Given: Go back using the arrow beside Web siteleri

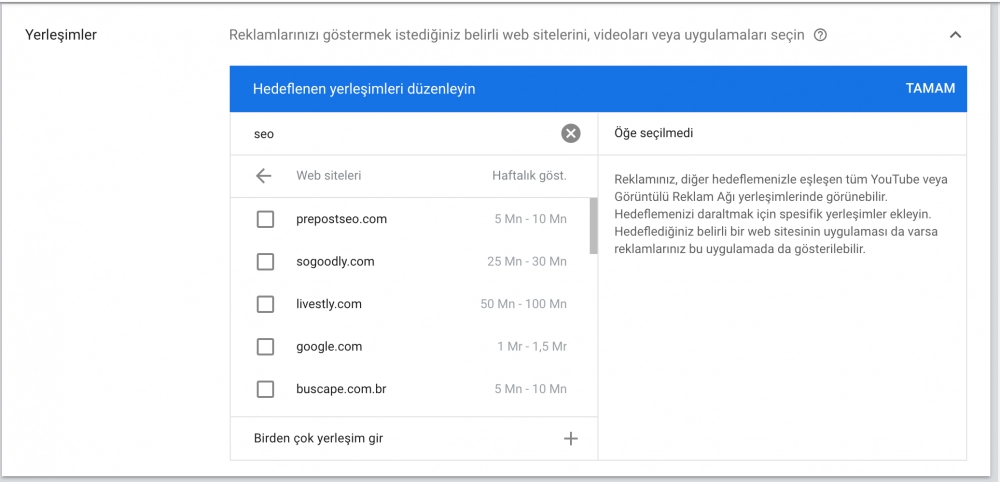Looking at the screenshot, I should (263, 176).
